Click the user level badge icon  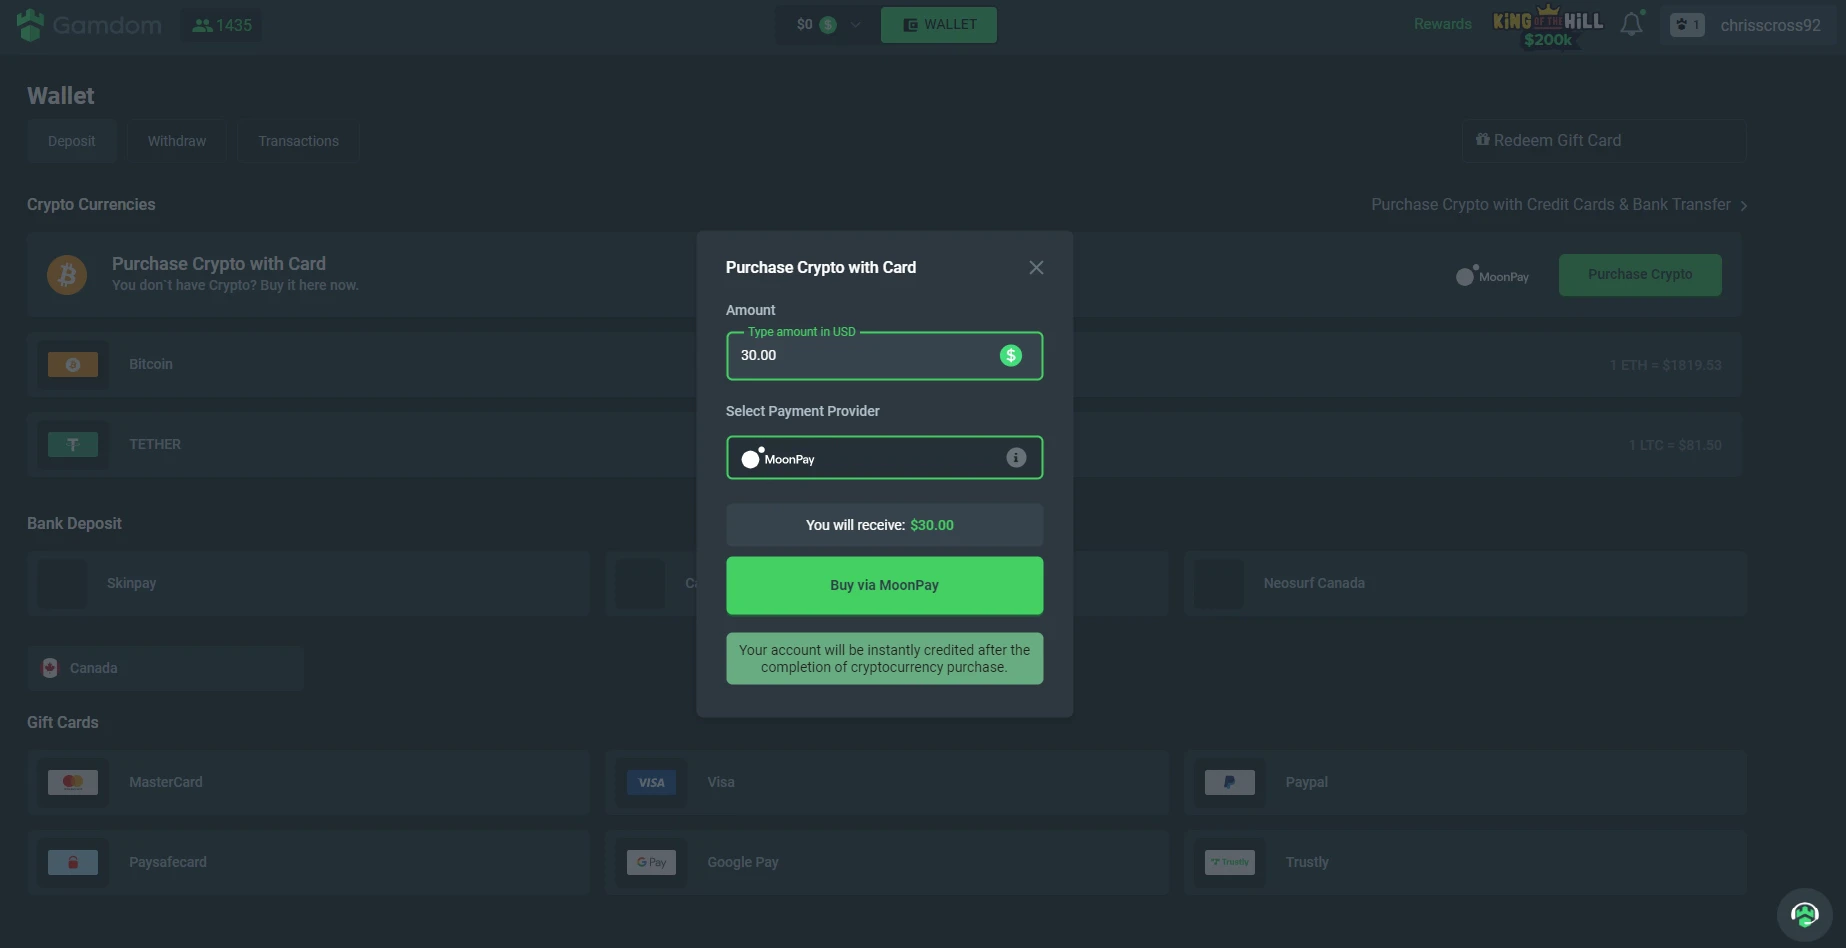[1687, 25]
